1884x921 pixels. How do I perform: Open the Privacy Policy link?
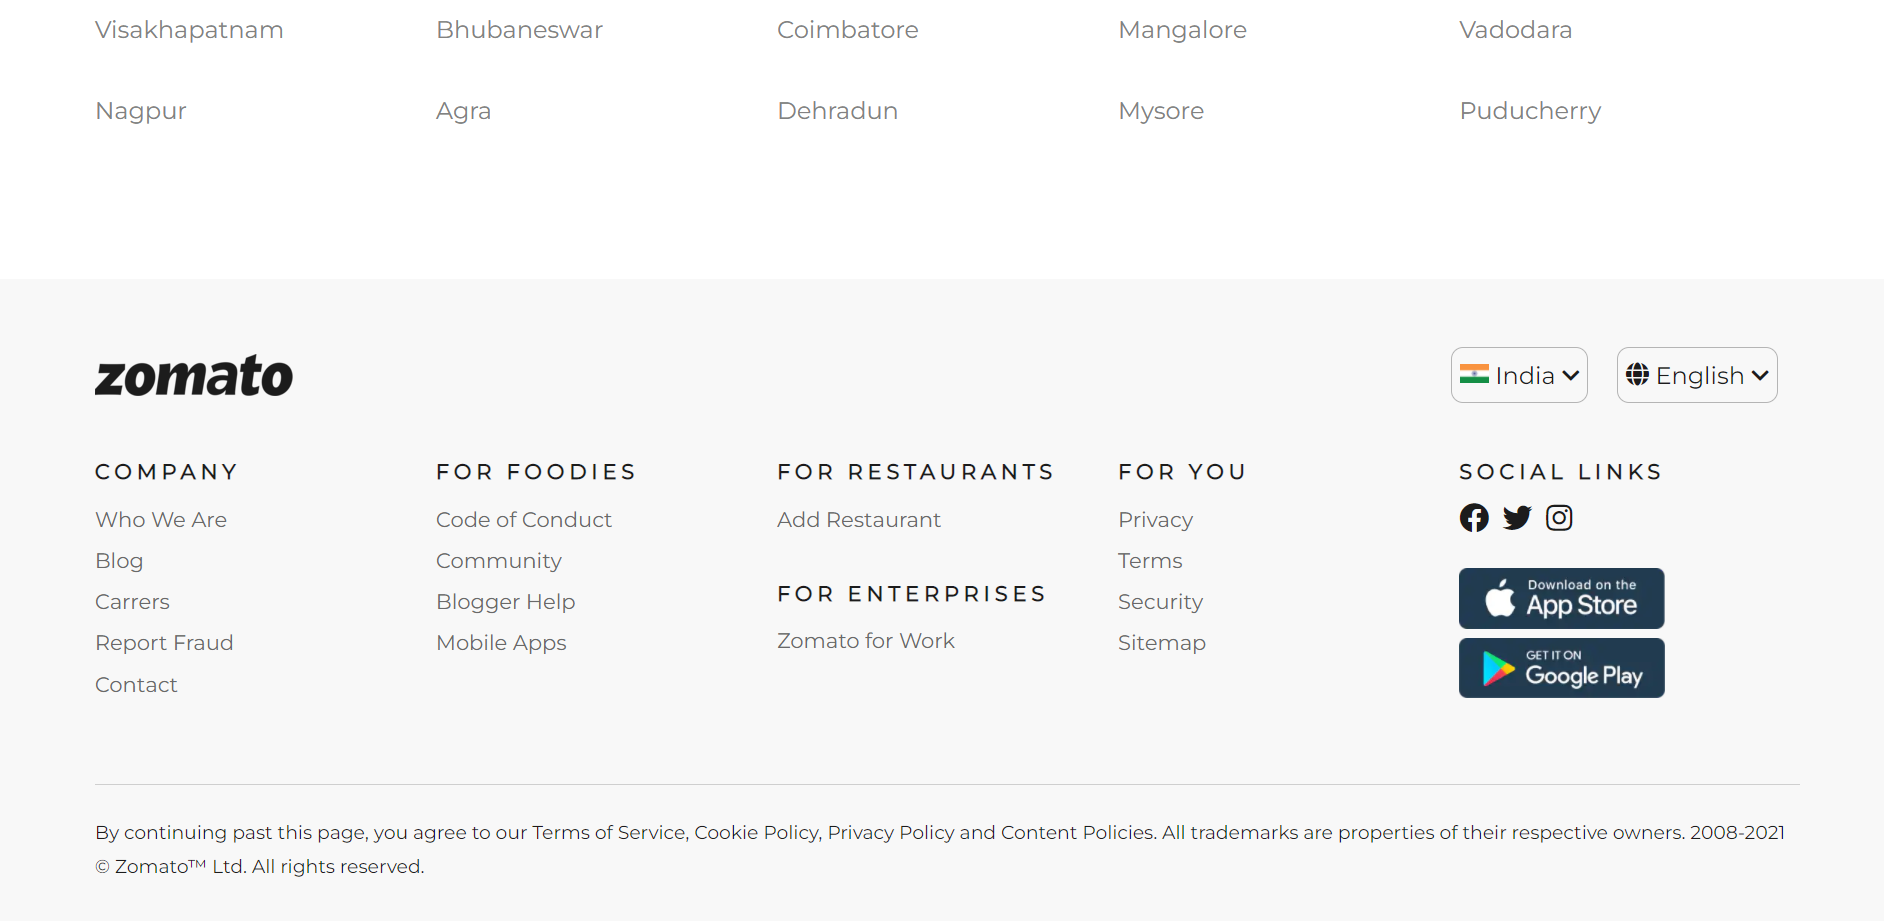pyautogui.click(x=890, y=832)
